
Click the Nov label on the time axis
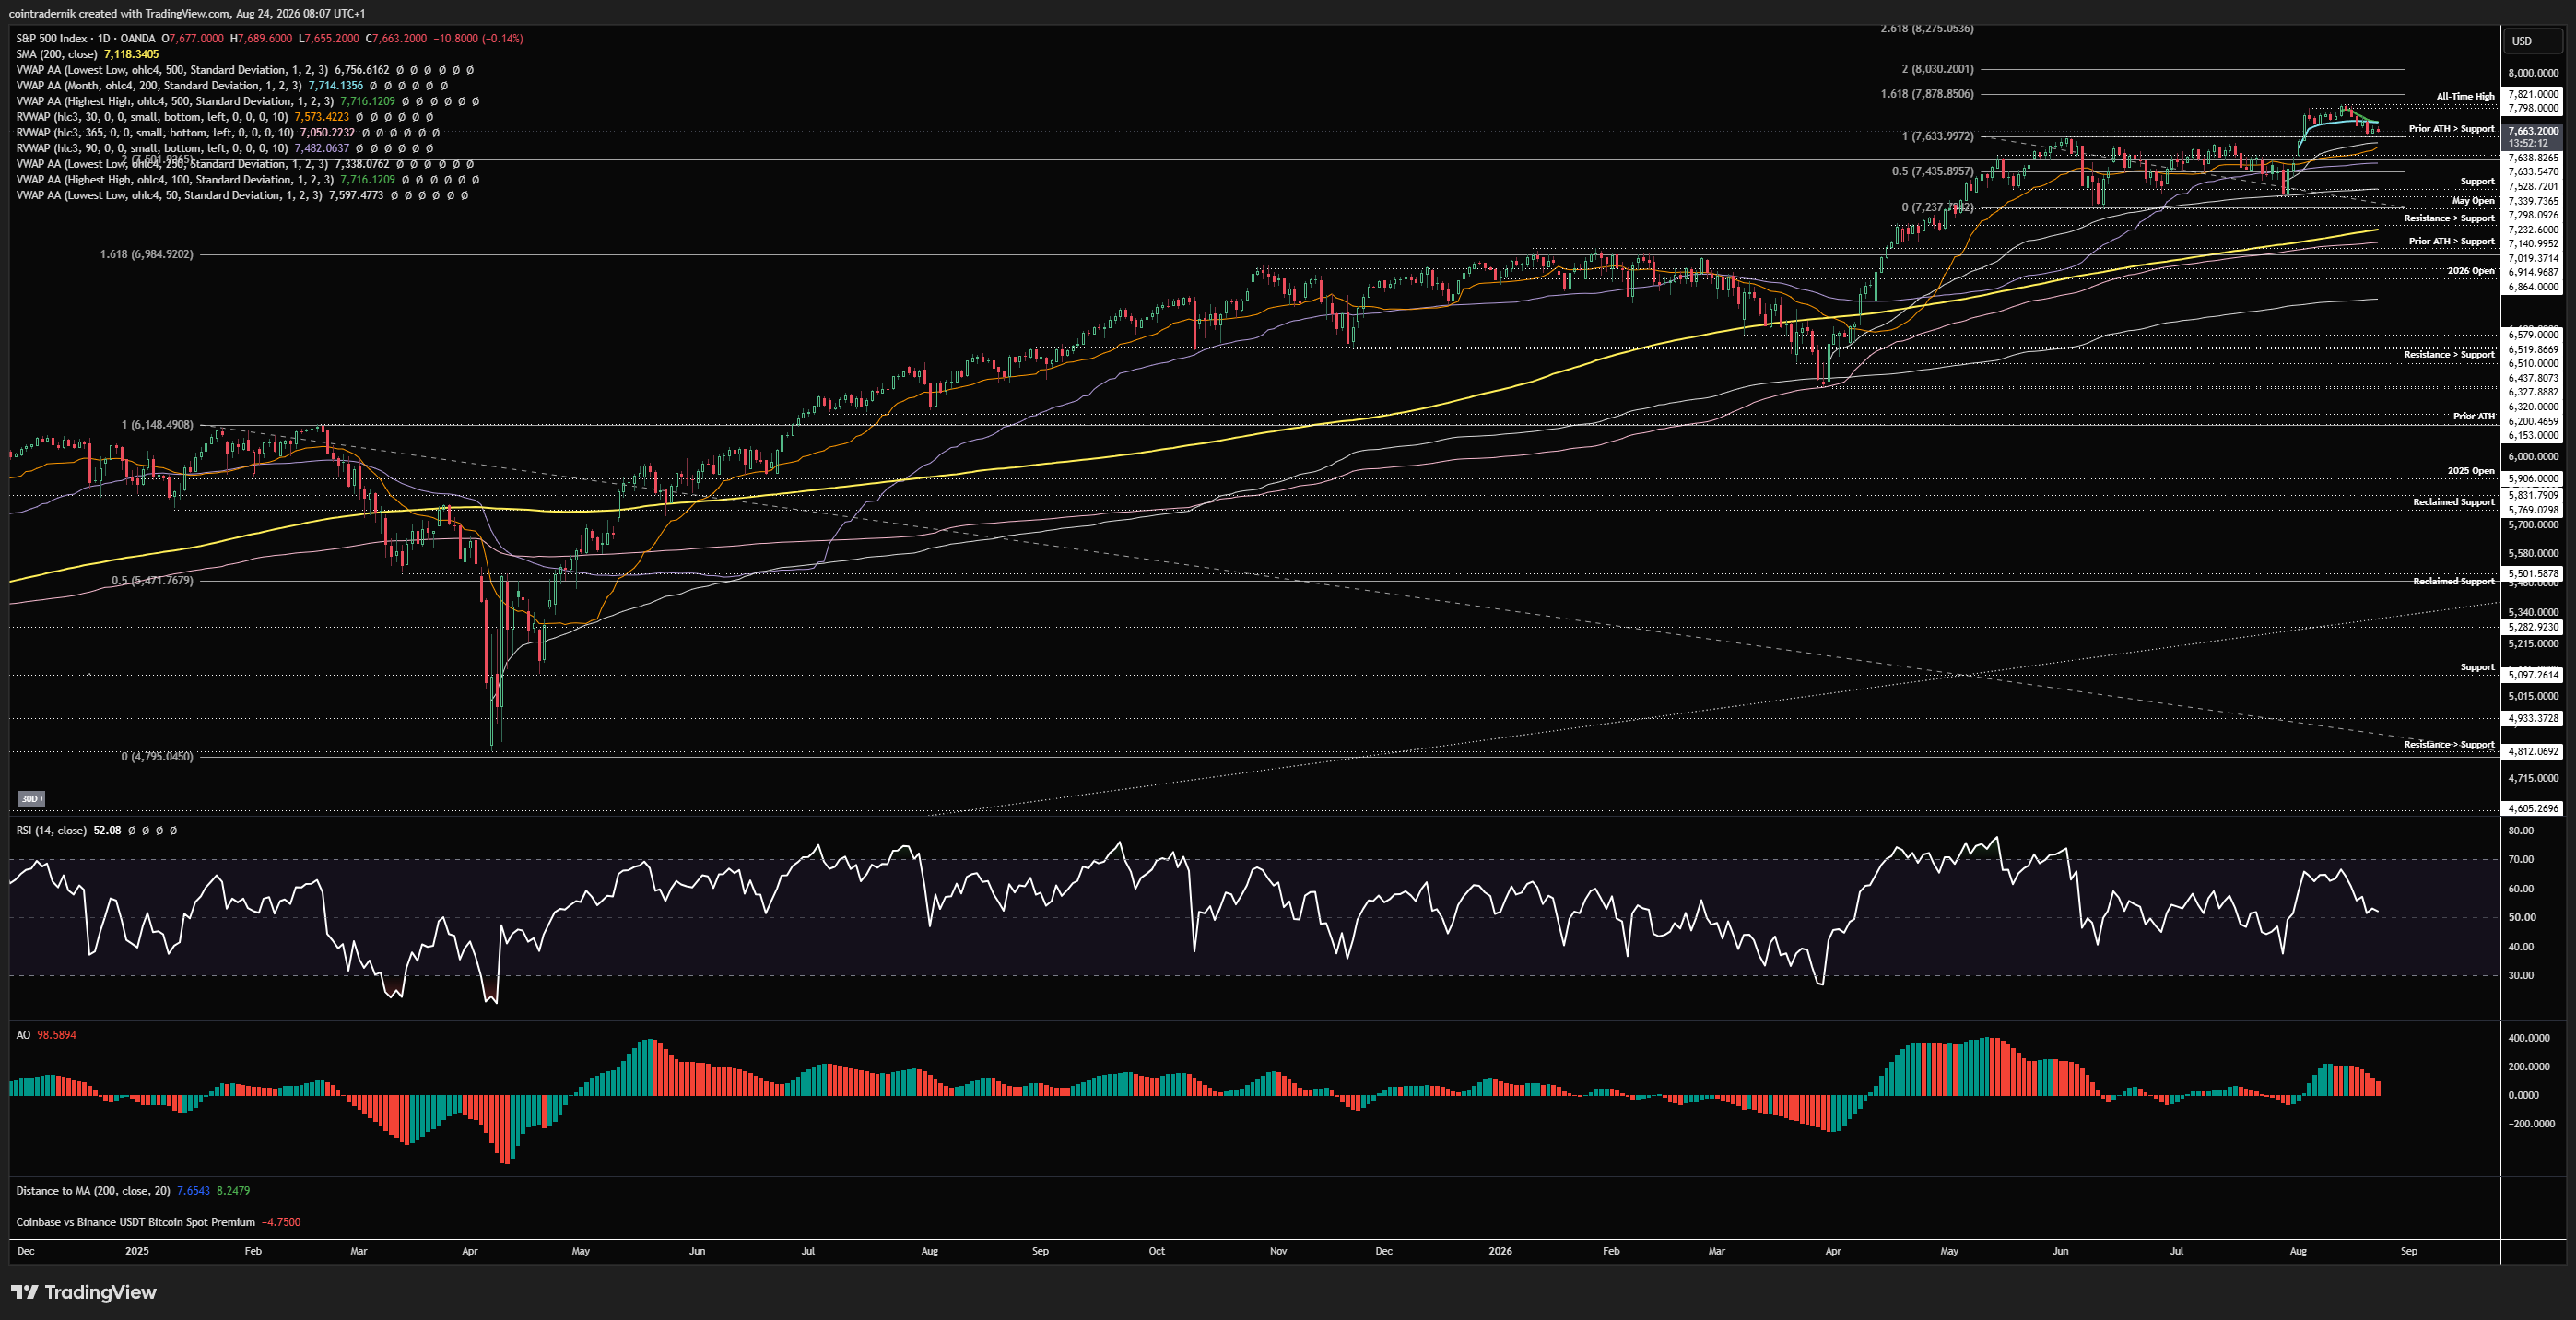pyautogui.click(x=1278, y=1251)
